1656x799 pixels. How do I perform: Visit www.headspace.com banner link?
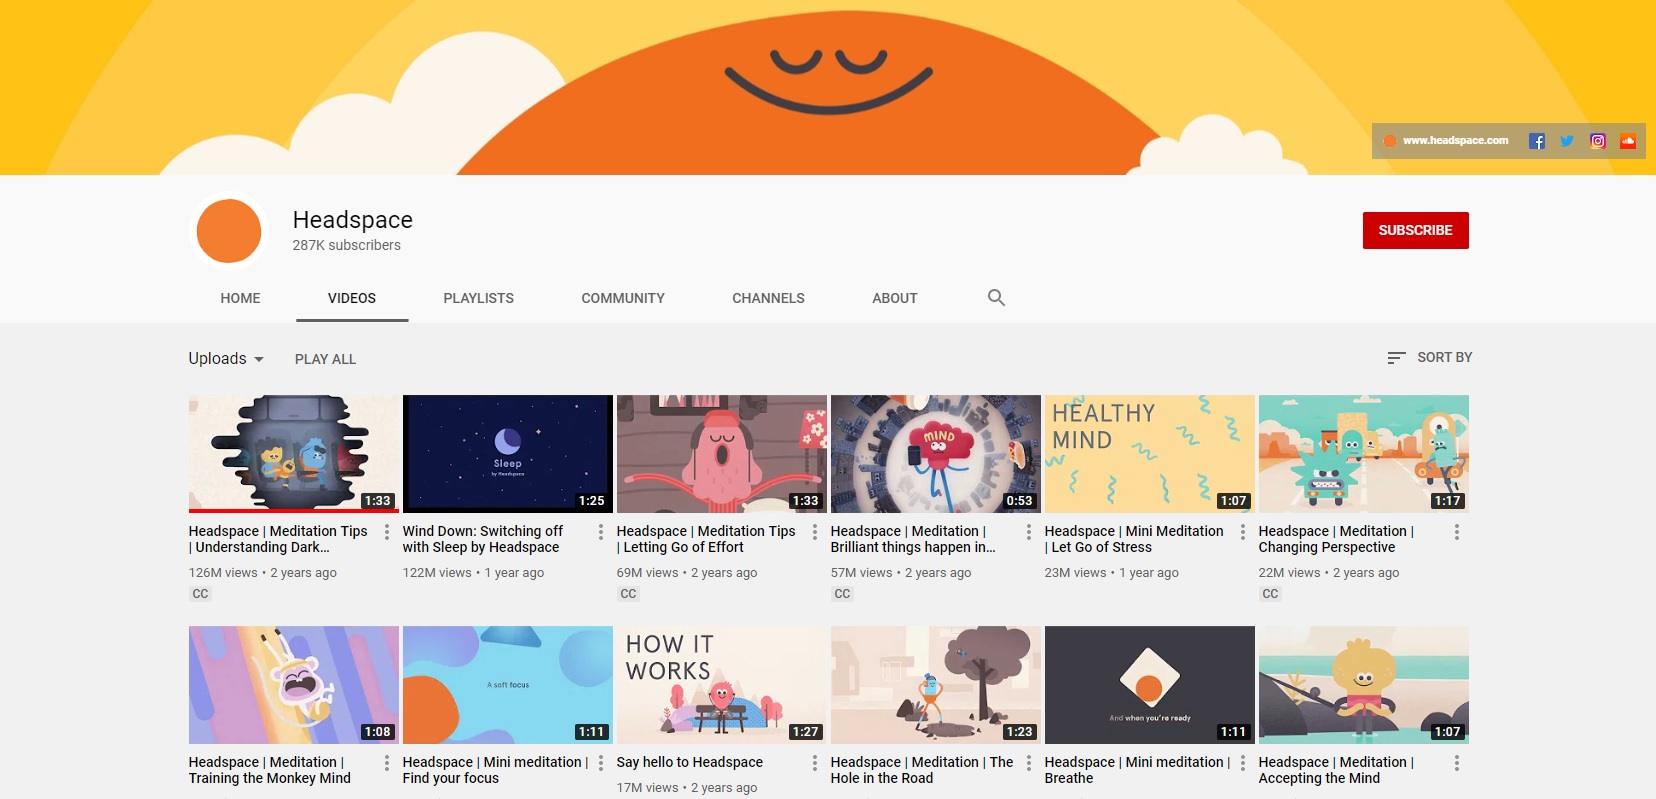(1455, 141)
